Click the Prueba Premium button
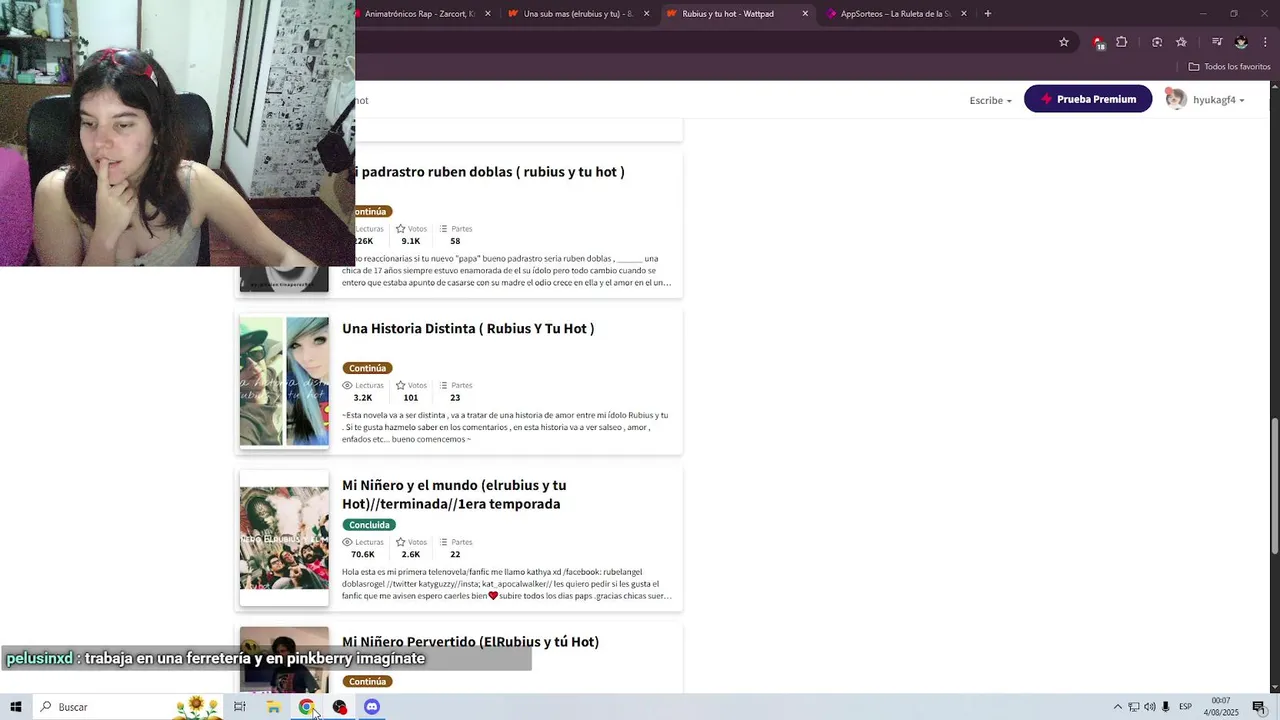Image resolution: width=1280 pixels, height=720 pixels. click(x=1088, y=99)
